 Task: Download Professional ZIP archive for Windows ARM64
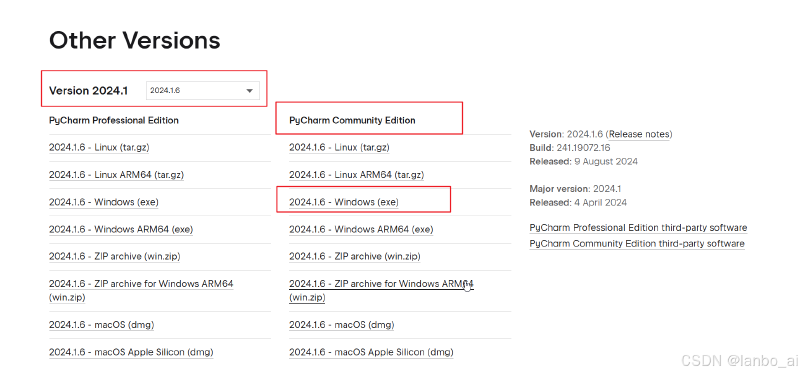pos(141,290)
